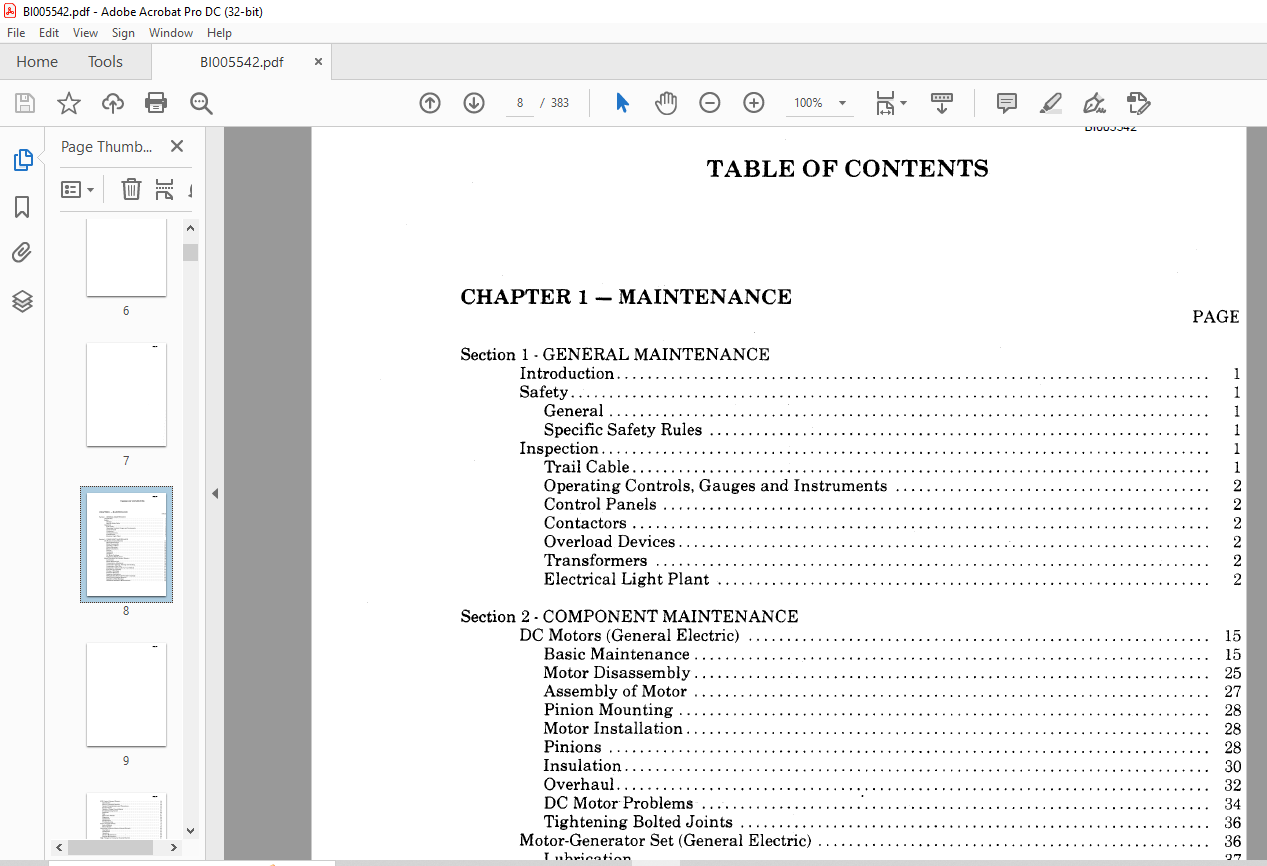Zoom out with the minus icon
The height and width of the screenshot is (866, 1267).
click(x=710, y=103)
